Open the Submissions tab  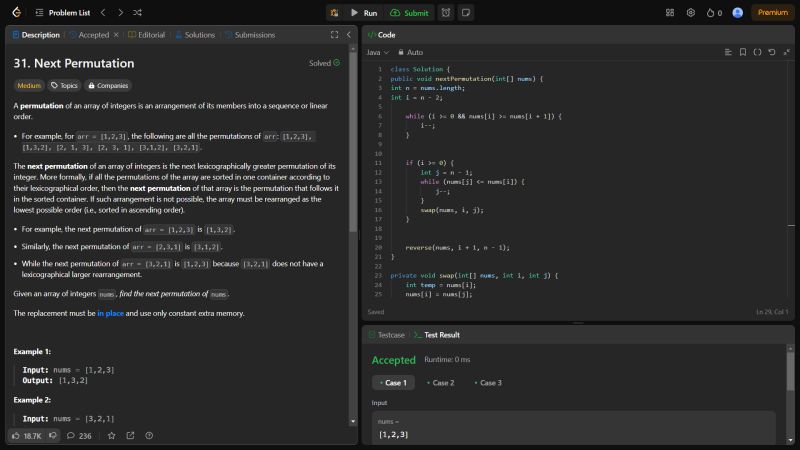pyautogui.click(x=250, y=35)
